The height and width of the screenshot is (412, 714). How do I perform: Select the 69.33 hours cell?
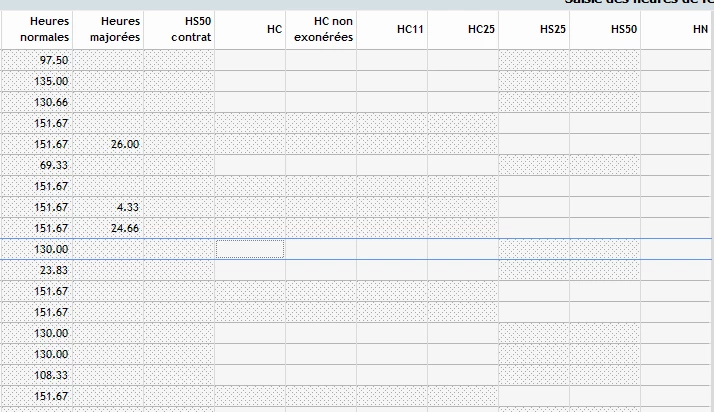point(37,165)
